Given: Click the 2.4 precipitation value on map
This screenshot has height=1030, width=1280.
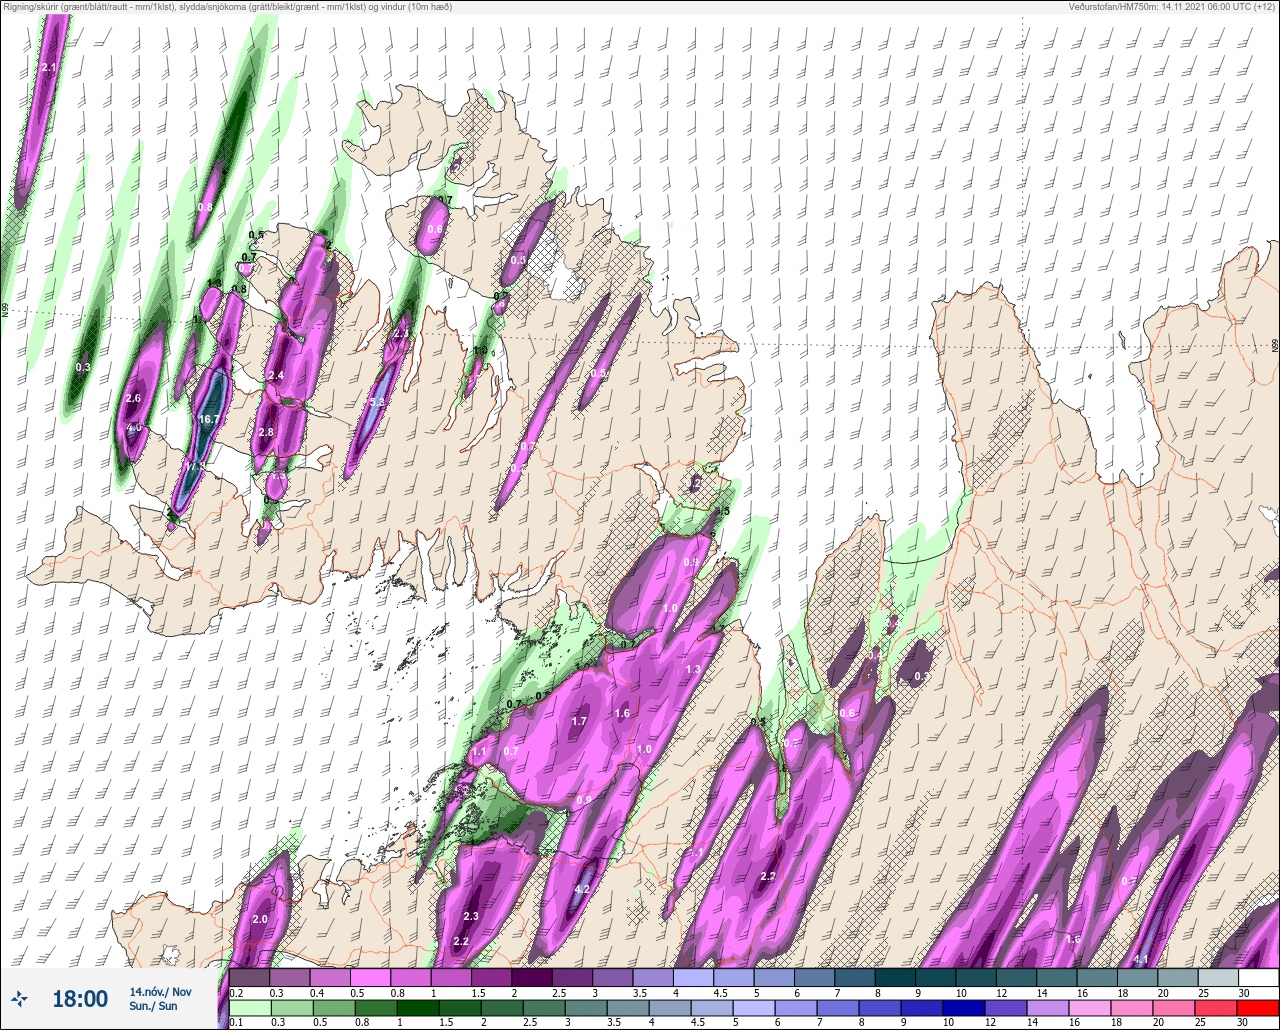Looking at the screenshot, I should [277, 376].
